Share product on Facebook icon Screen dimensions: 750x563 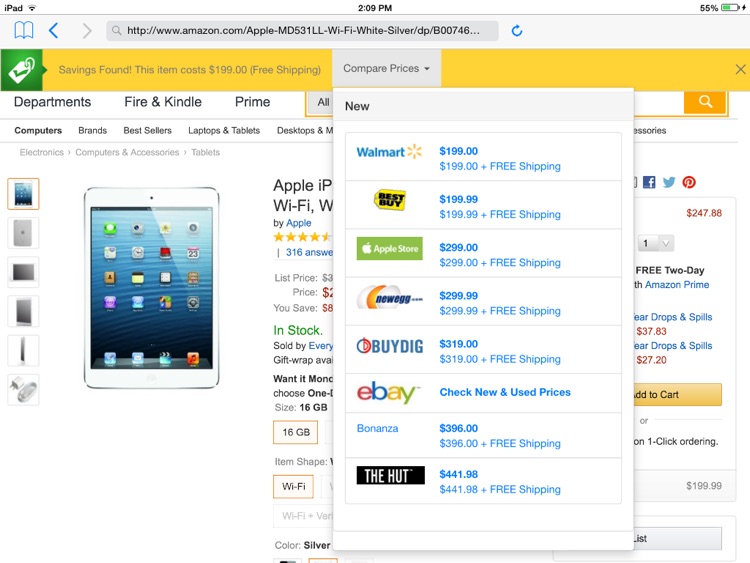[x=649, y=182]
